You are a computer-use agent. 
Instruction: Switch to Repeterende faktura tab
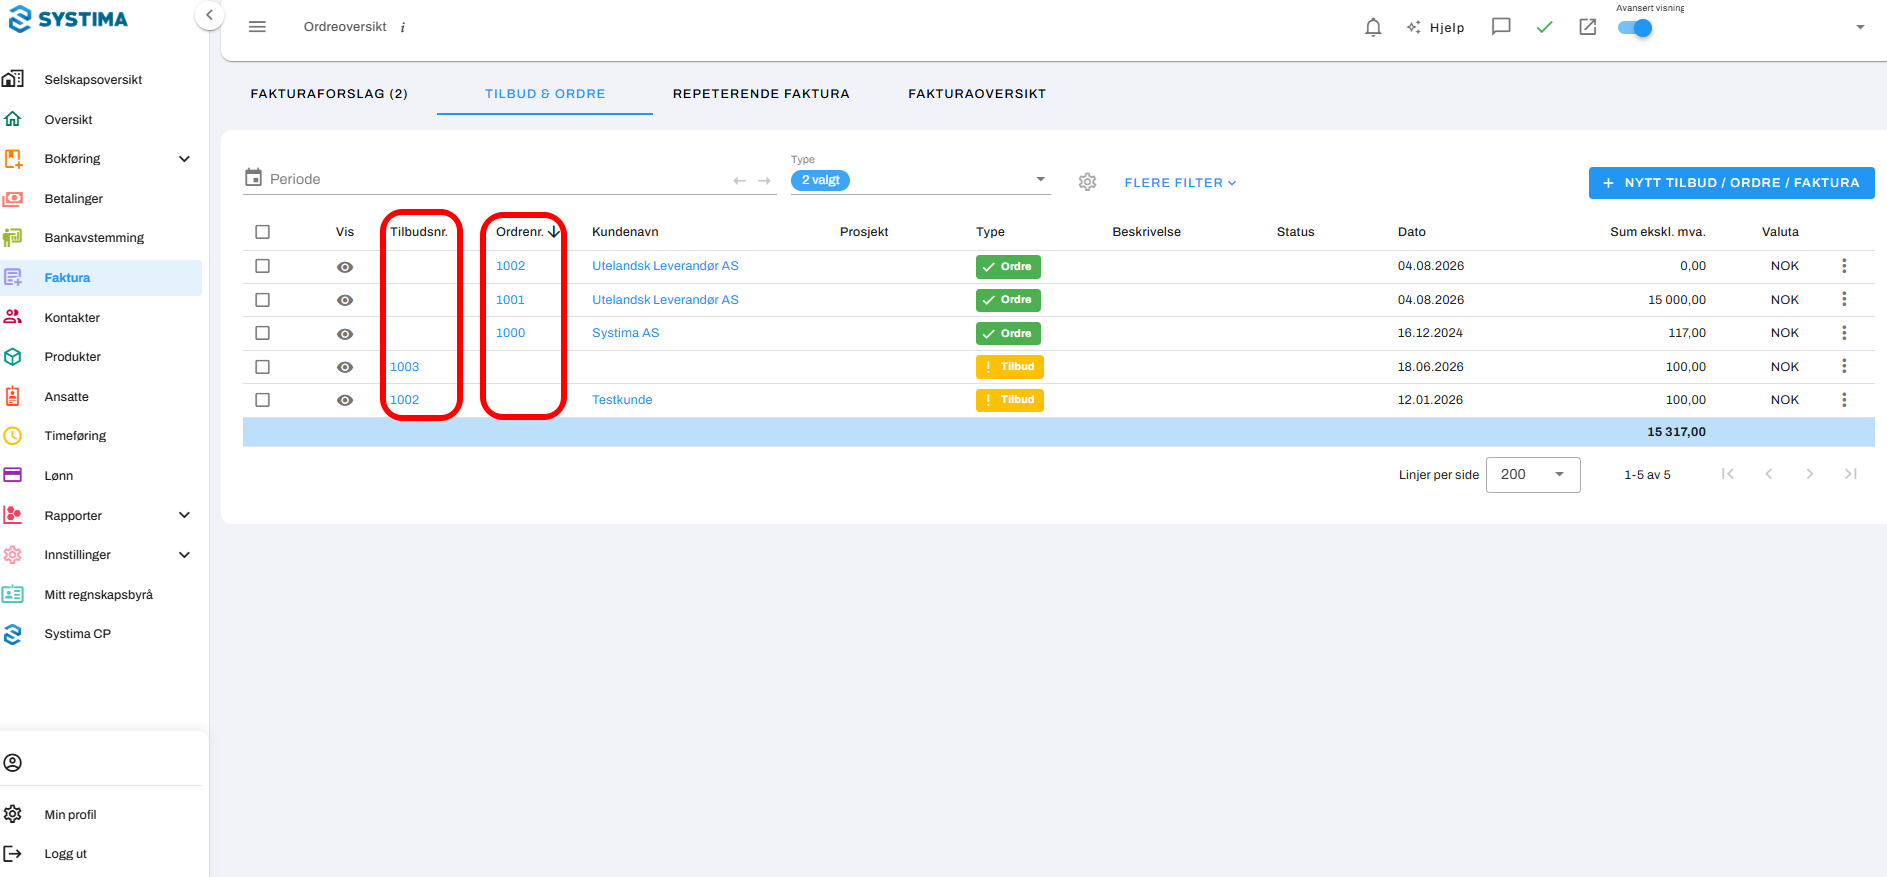(x=761, y=94)
